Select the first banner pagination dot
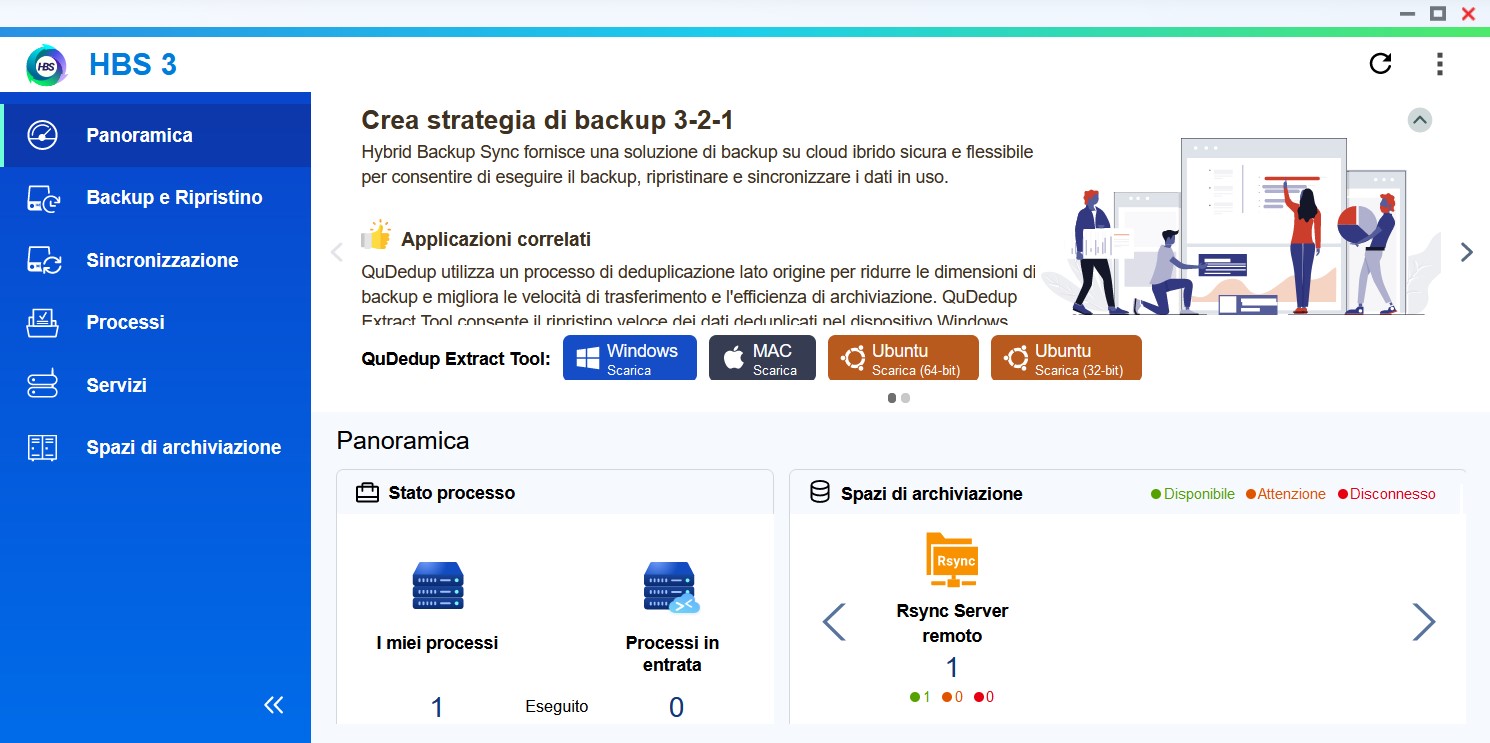Screen dimensions: 1490x743 coord(892,398)
